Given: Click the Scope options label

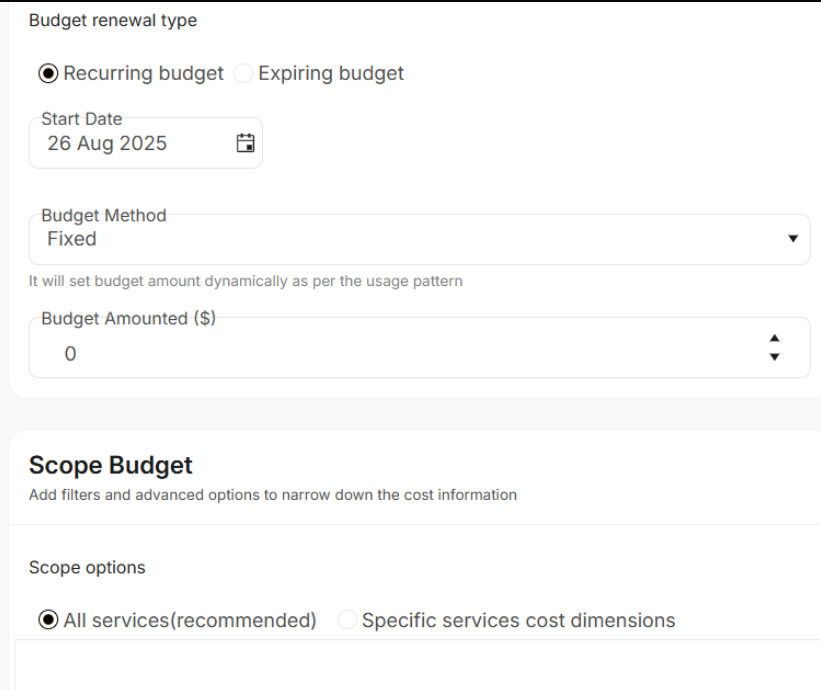Looking at the screenshot, I should pyautogui.click(x=87, y=567).
